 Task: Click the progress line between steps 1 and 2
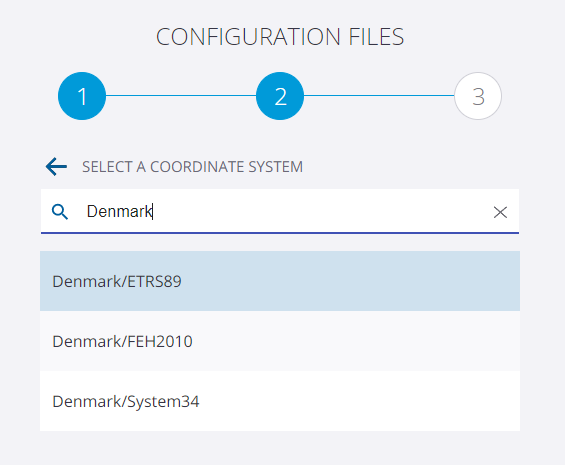[x=181, y=96]
